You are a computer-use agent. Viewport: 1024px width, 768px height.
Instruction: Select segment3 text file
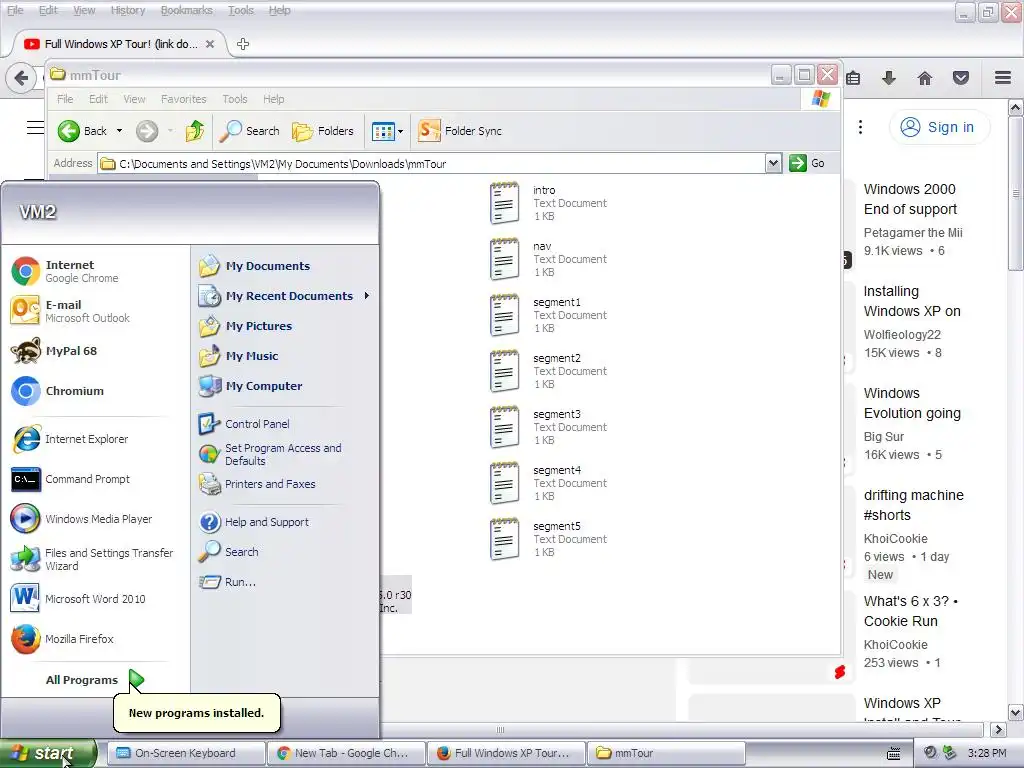(549, 427)
